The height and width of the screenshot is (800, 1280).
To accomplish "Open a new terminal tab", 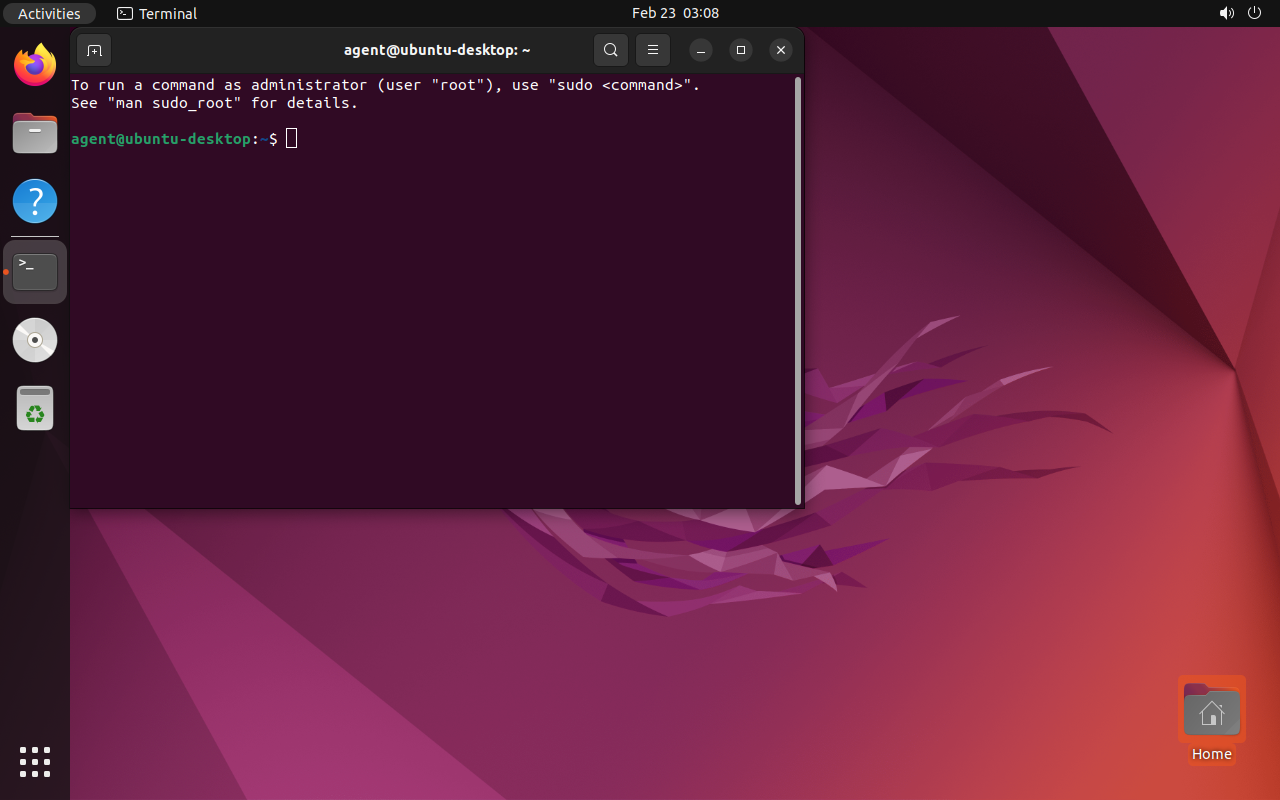I will point(94,50).
